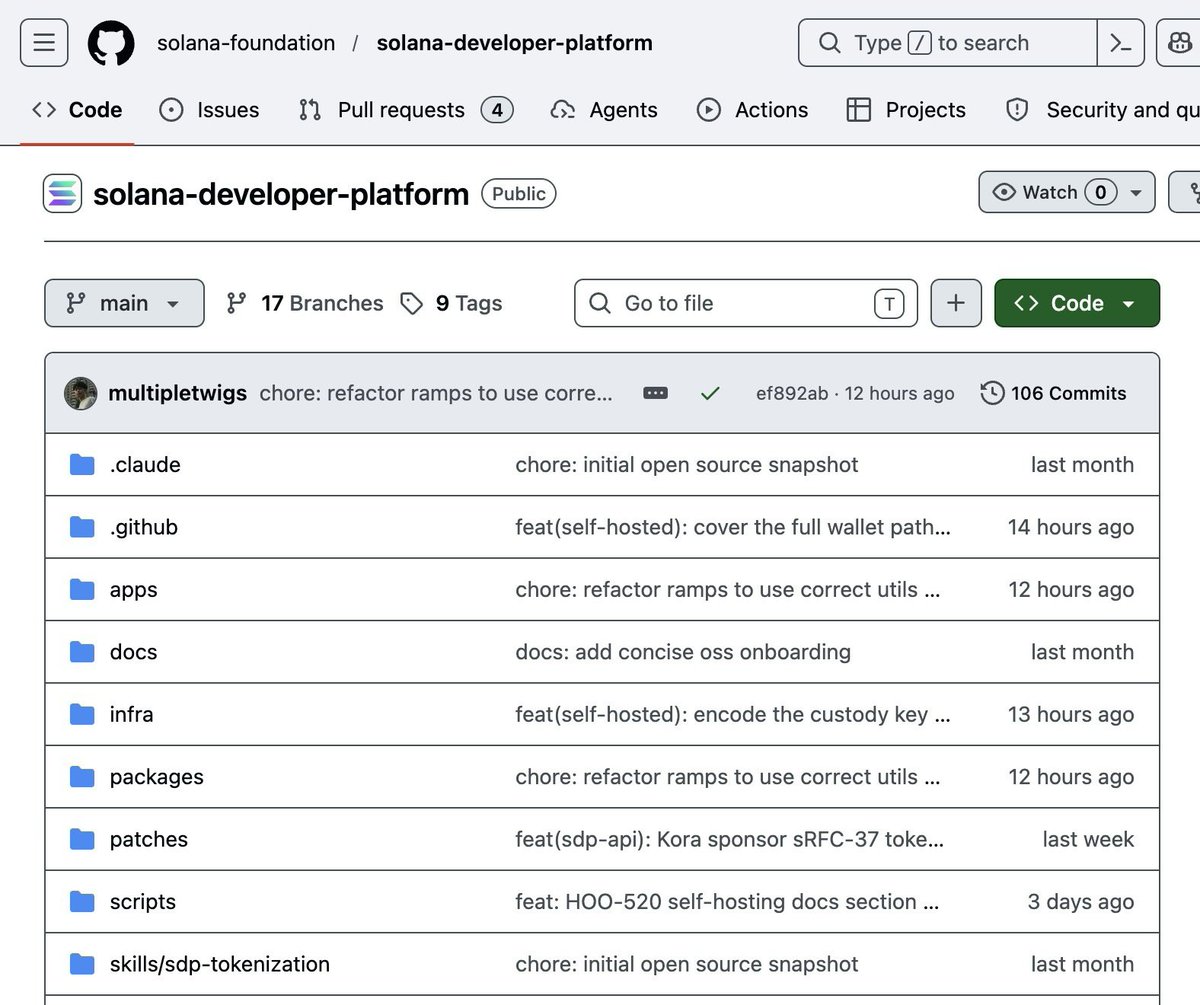The image size is (1200, 1005).
Task: Click the .claude folder icon
Action: click(x=82, y=465)
